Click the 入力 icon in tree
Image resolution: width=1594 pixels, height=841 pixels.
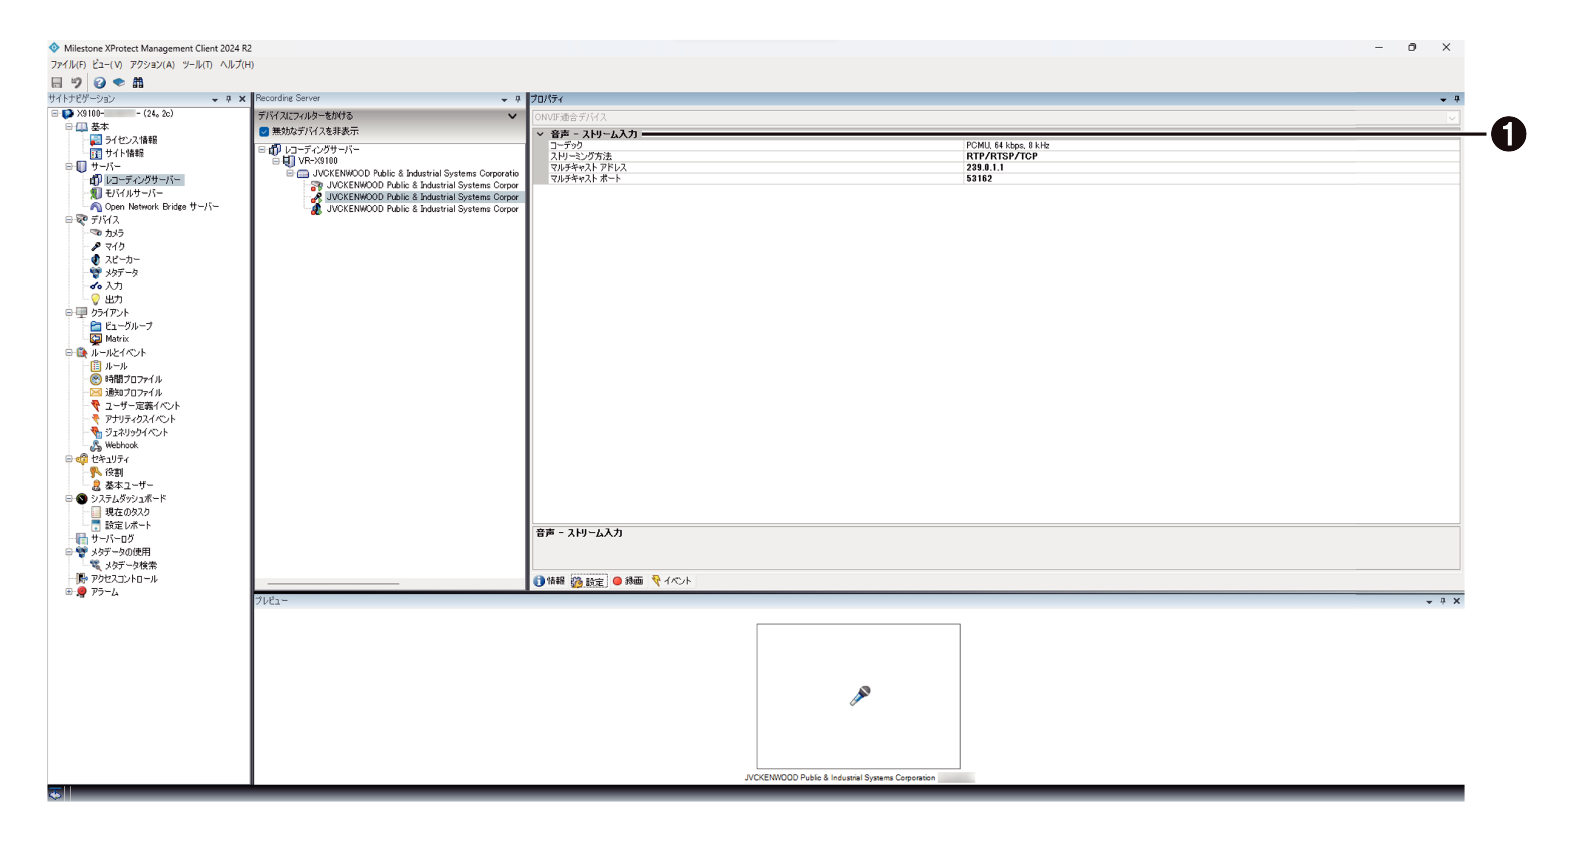click(96, 286)
